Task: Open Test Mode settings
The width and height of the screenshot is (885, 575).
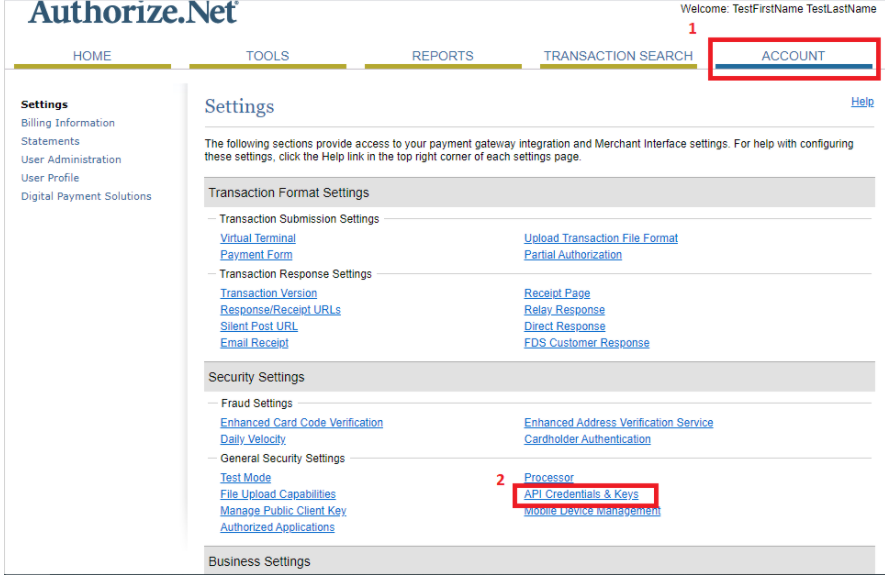Action: coord(246,477)
